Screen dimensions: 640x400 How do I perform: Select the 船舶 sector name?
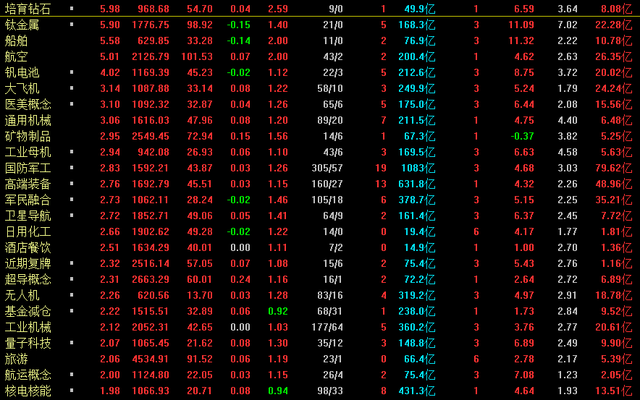click(x=16, y=41)
